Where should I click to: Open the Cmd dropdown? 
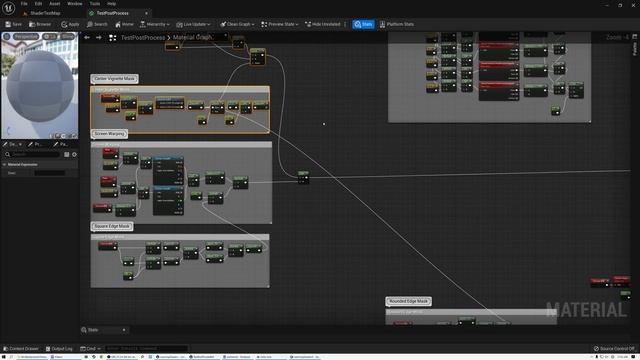coord(90,349)
